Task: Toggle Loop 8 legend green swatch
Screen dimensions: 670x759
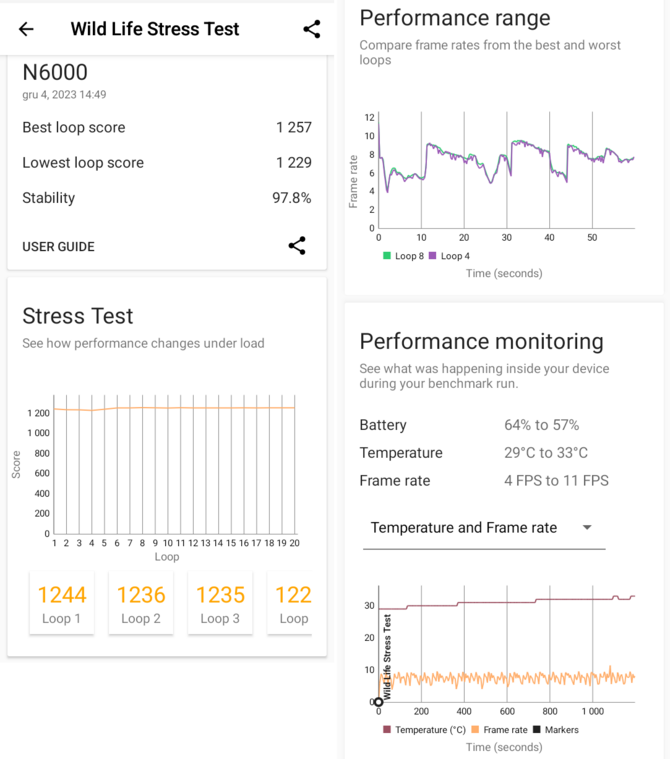Action: pos(387,256)
